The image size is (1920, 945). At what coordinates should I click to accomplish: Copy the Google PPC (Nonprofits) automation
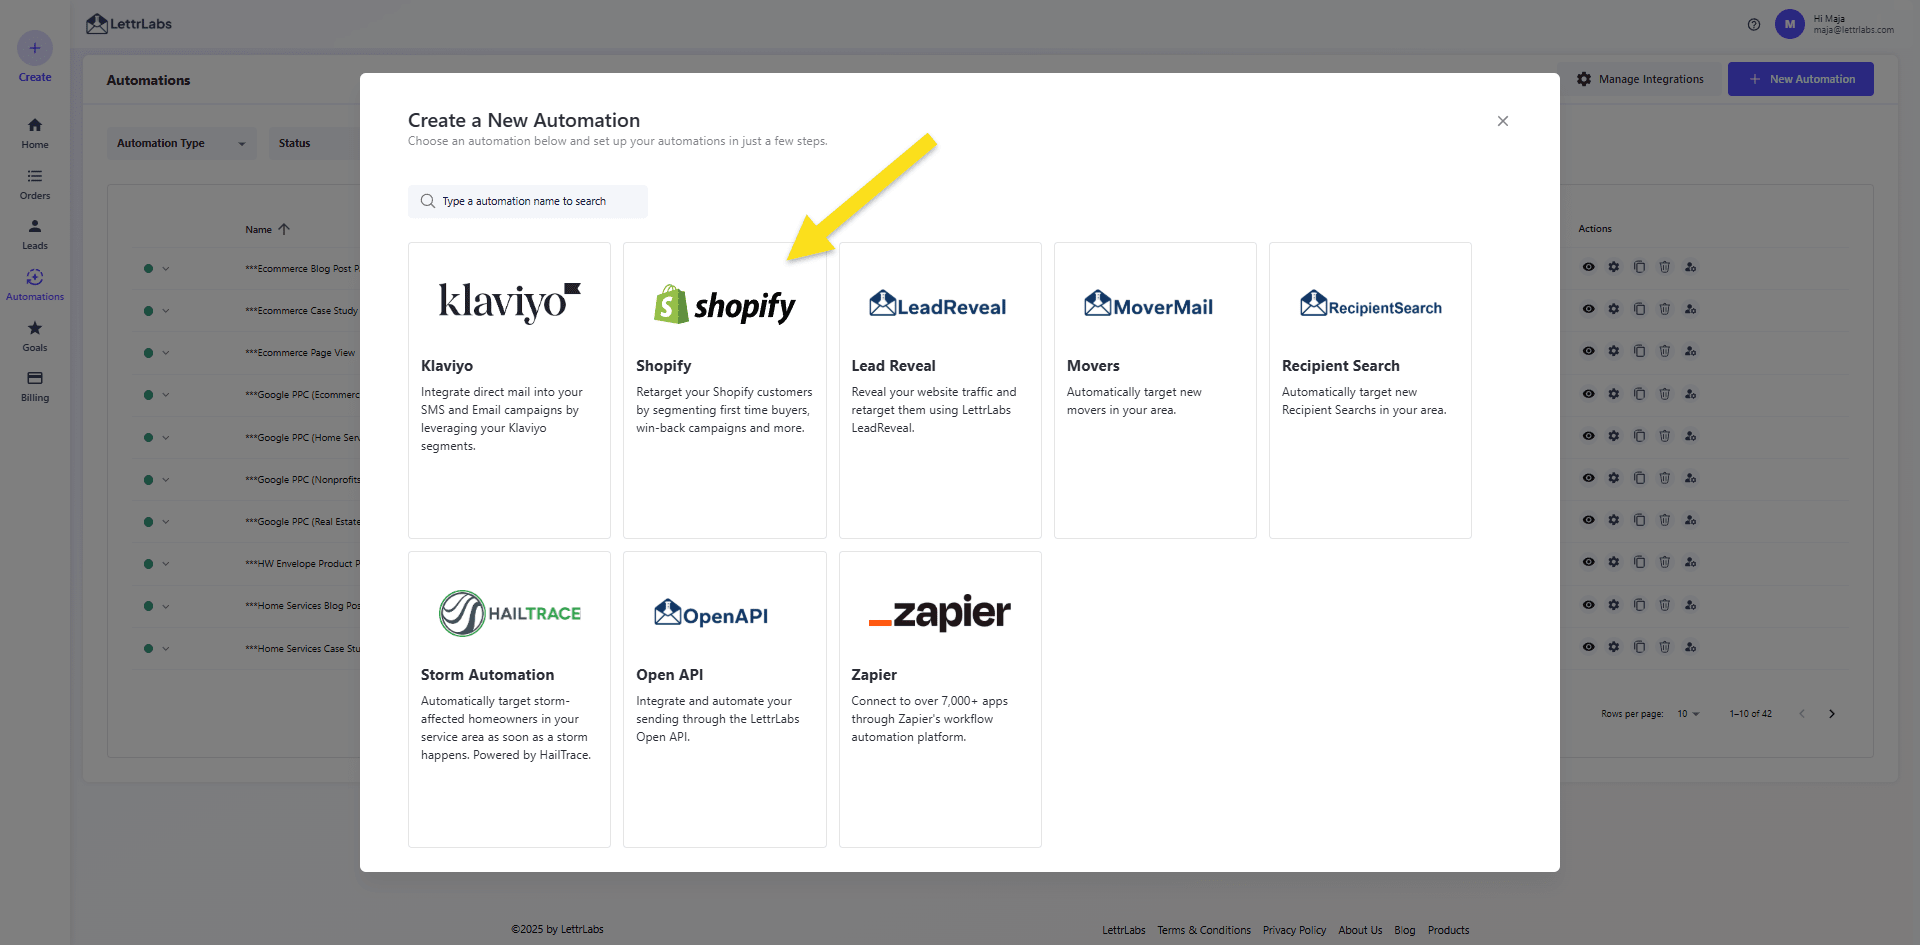pyautogui.click(x=1640, y=478)
